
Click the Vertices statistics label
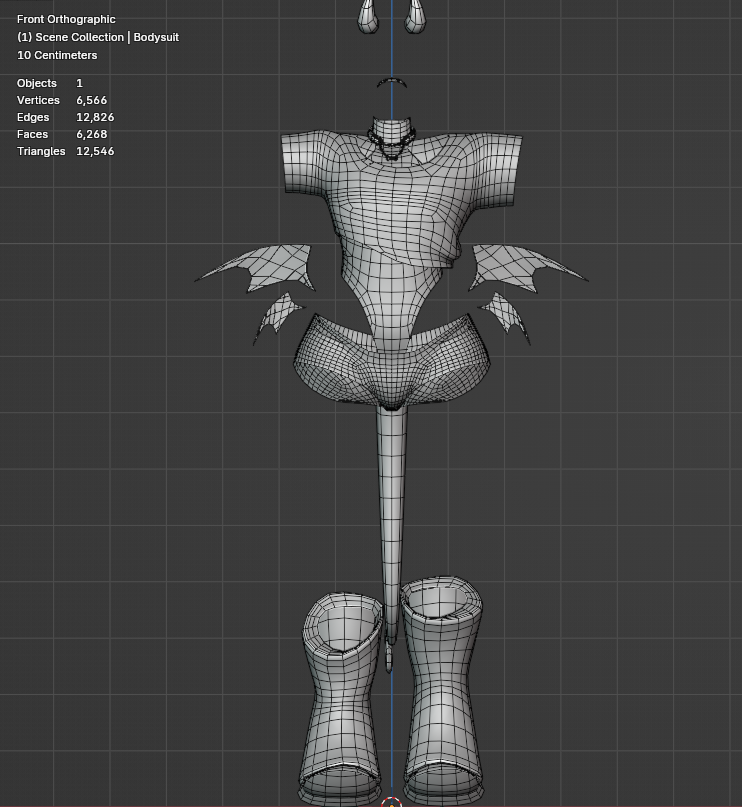coord(38,100)
